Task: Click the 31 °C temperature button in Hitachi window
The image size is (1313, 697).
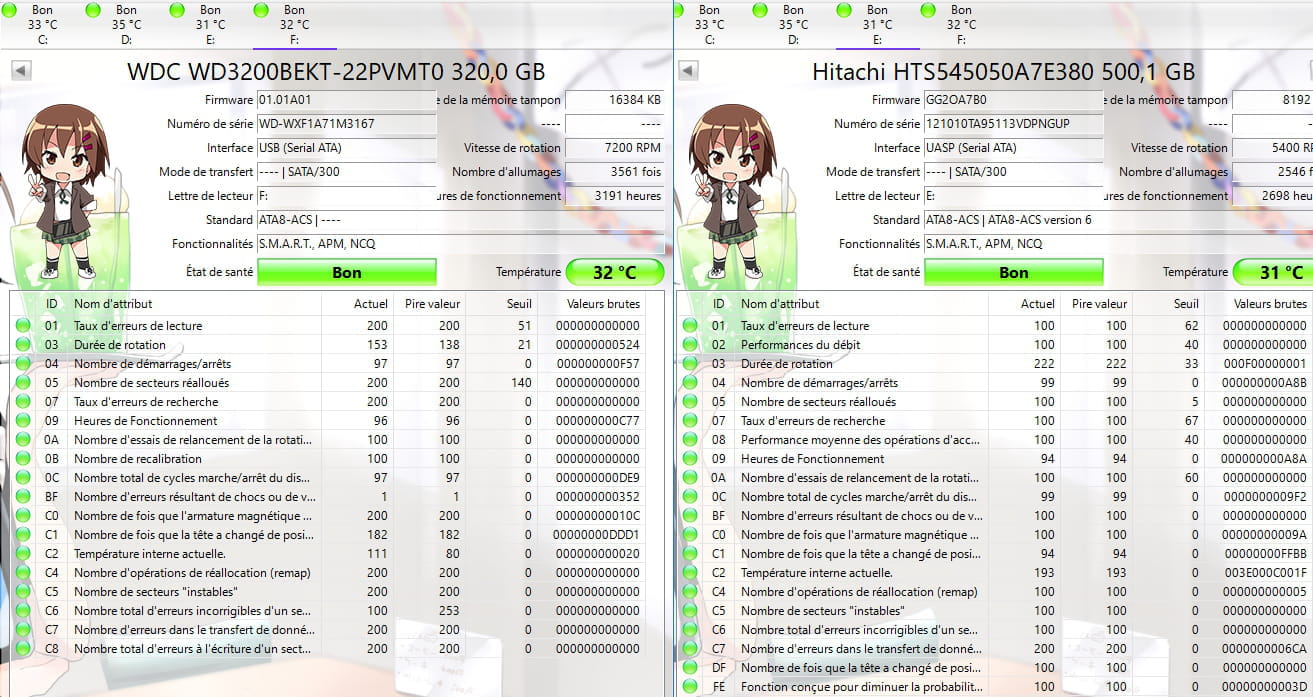Action: [x=1273, y=272]
